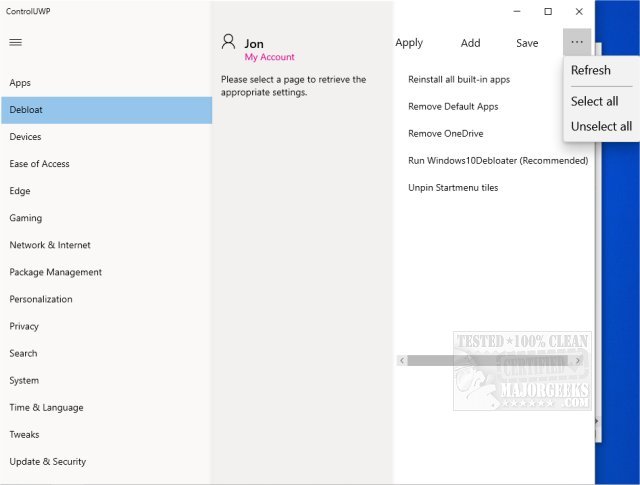Screen dimensions: 640x485
Task: Switch to the Privacy category
Action: (x=24, y=326)
